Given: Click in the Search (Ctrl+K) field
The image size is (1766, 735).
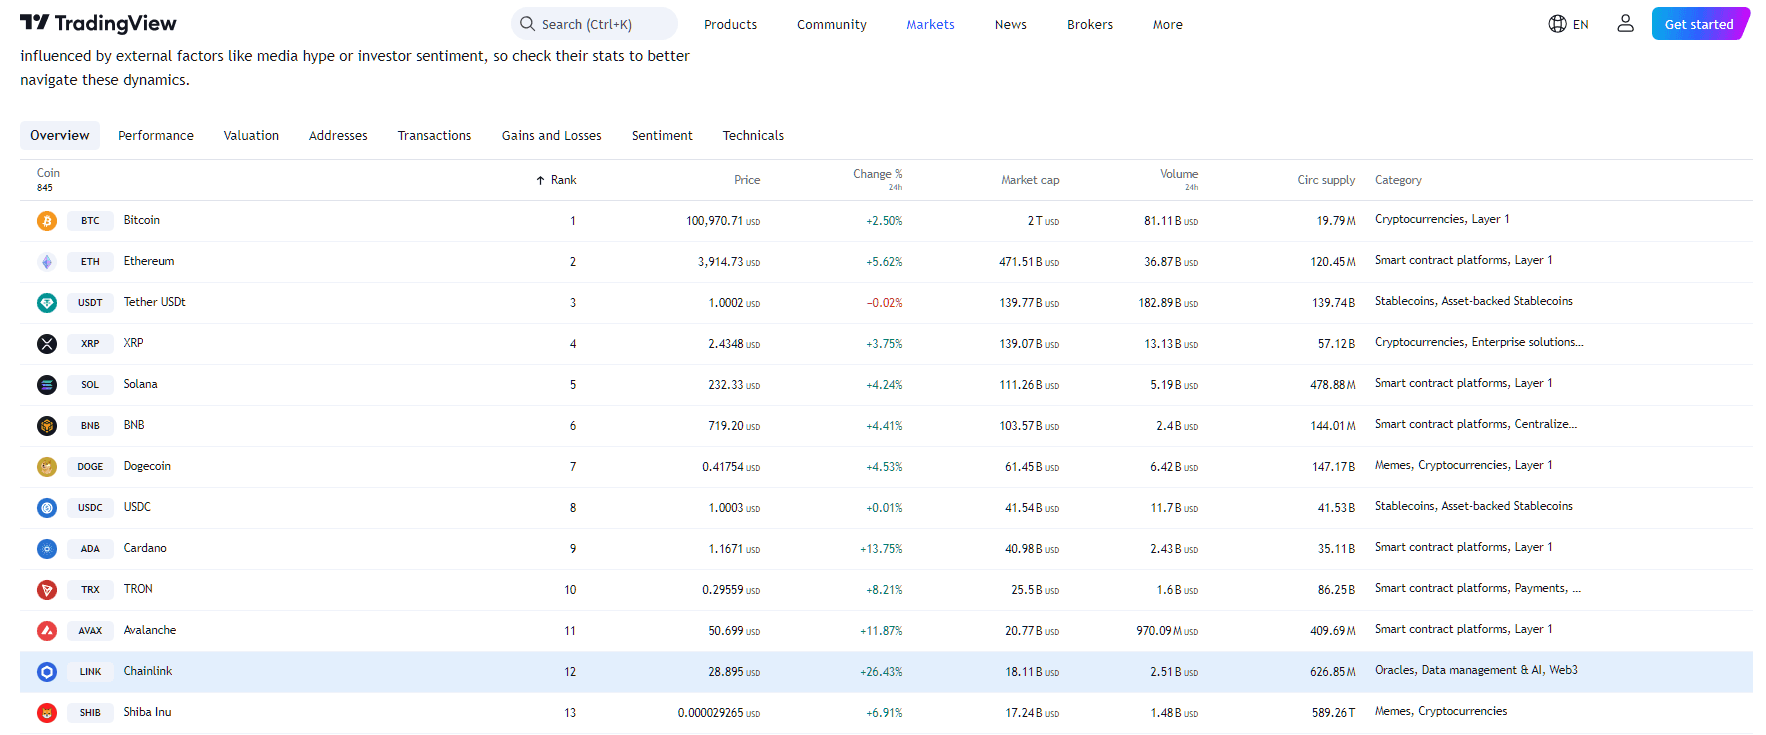Looking at the screenshot, I should tap(594, 24).
